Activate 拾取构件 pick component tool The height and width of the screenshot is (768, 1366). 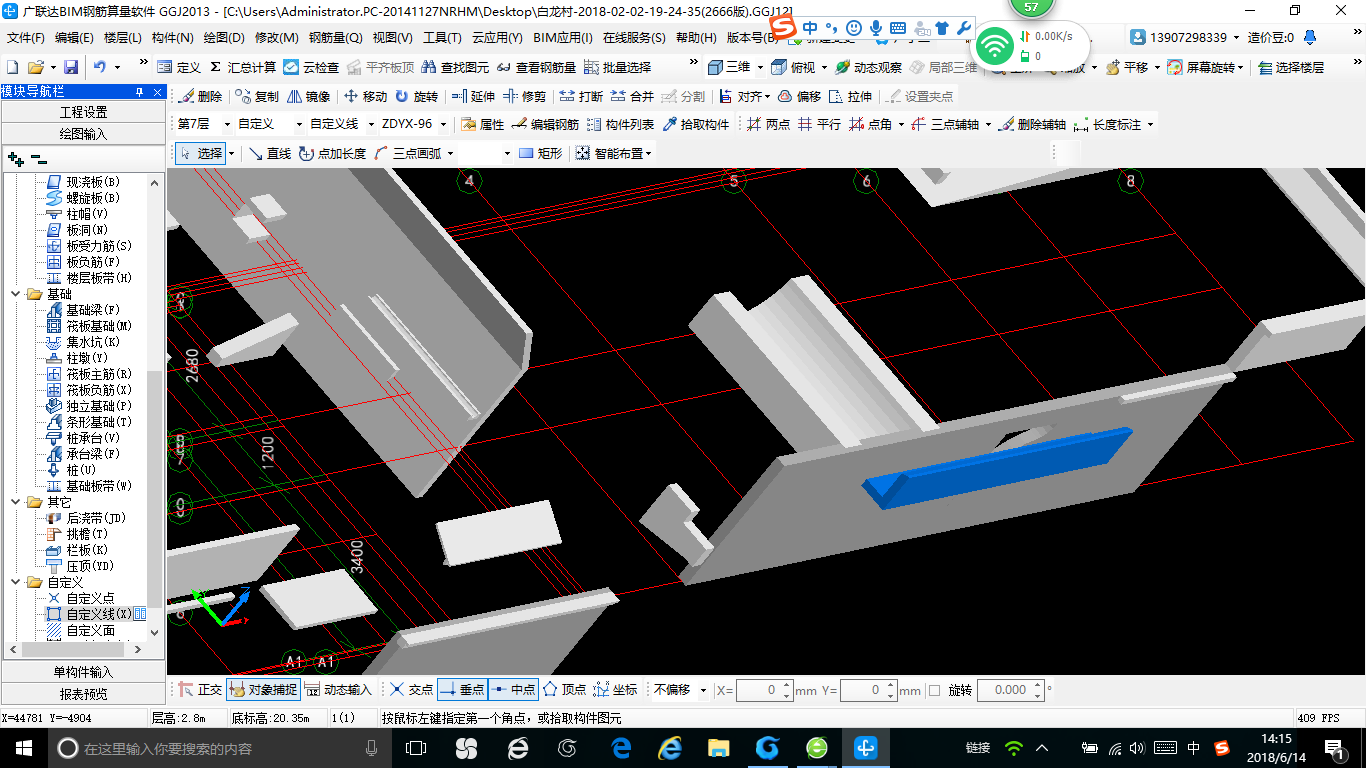695,124
